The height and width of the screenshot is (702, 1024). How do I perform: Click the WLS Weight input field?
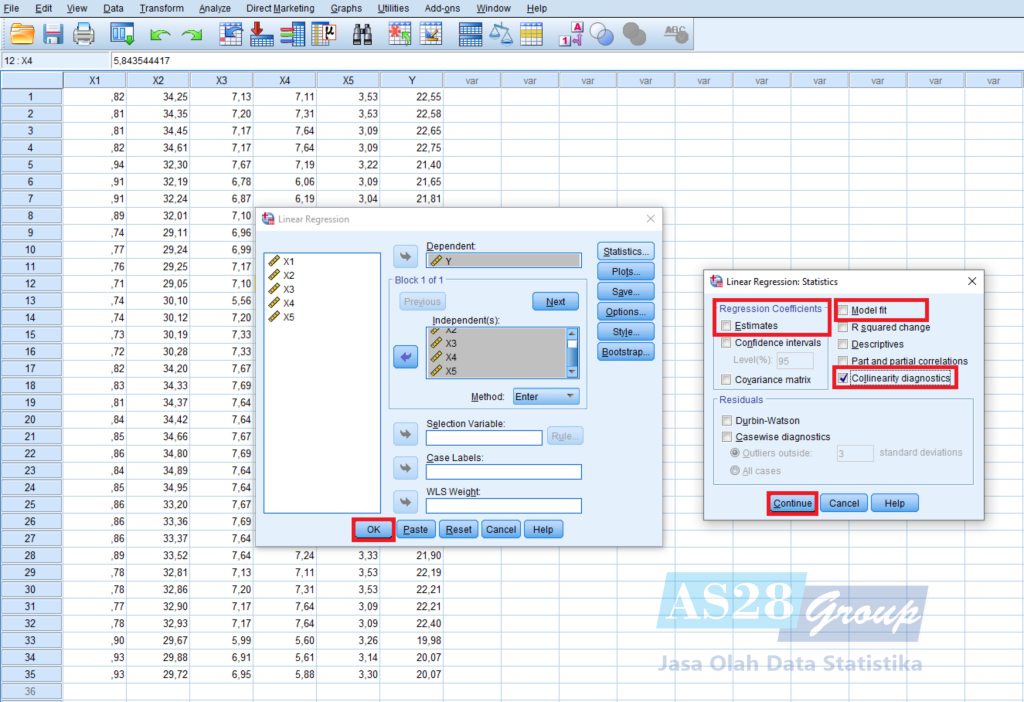(x=503, y=506)
